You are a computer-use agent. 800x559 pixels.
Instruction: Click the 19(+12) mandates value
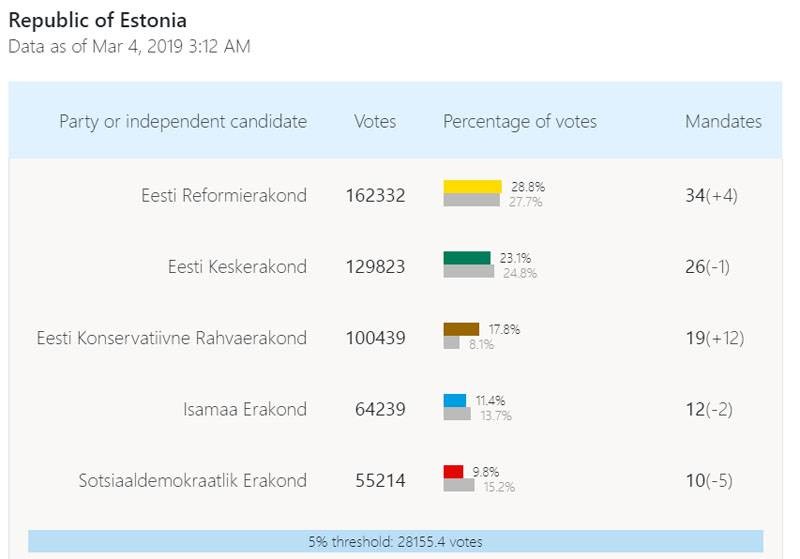click(x=714, y=338)
